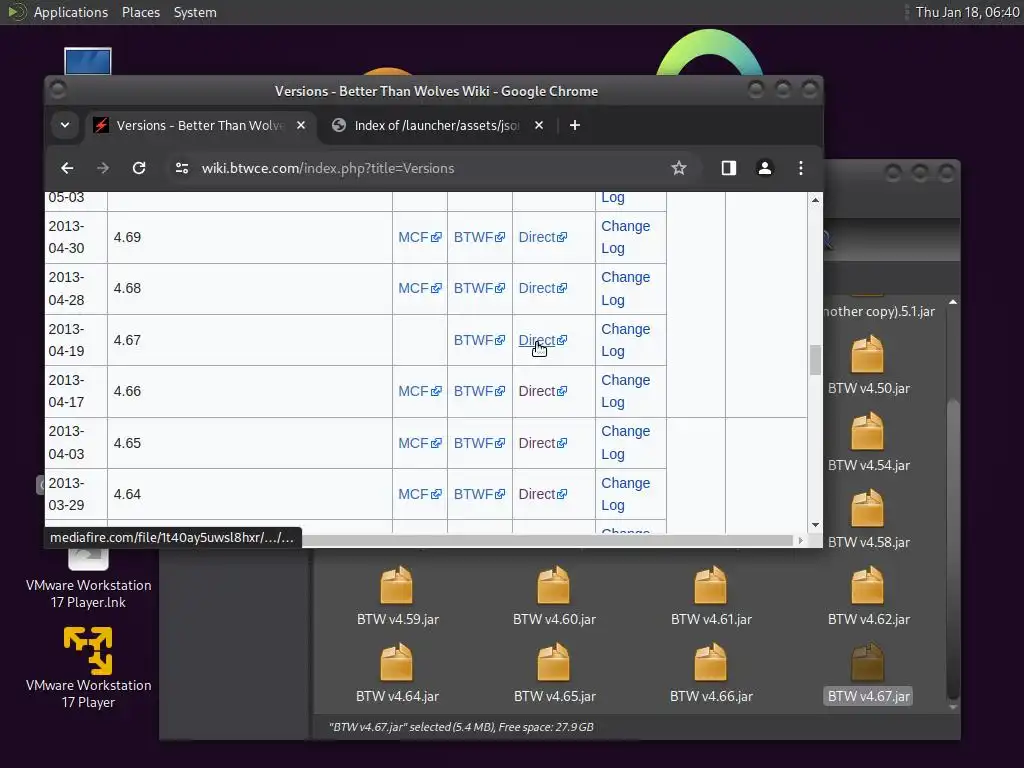The image size is (1024, 768).
Task: Open the Places menu in top panel
Action: click(x=141, y=12)
